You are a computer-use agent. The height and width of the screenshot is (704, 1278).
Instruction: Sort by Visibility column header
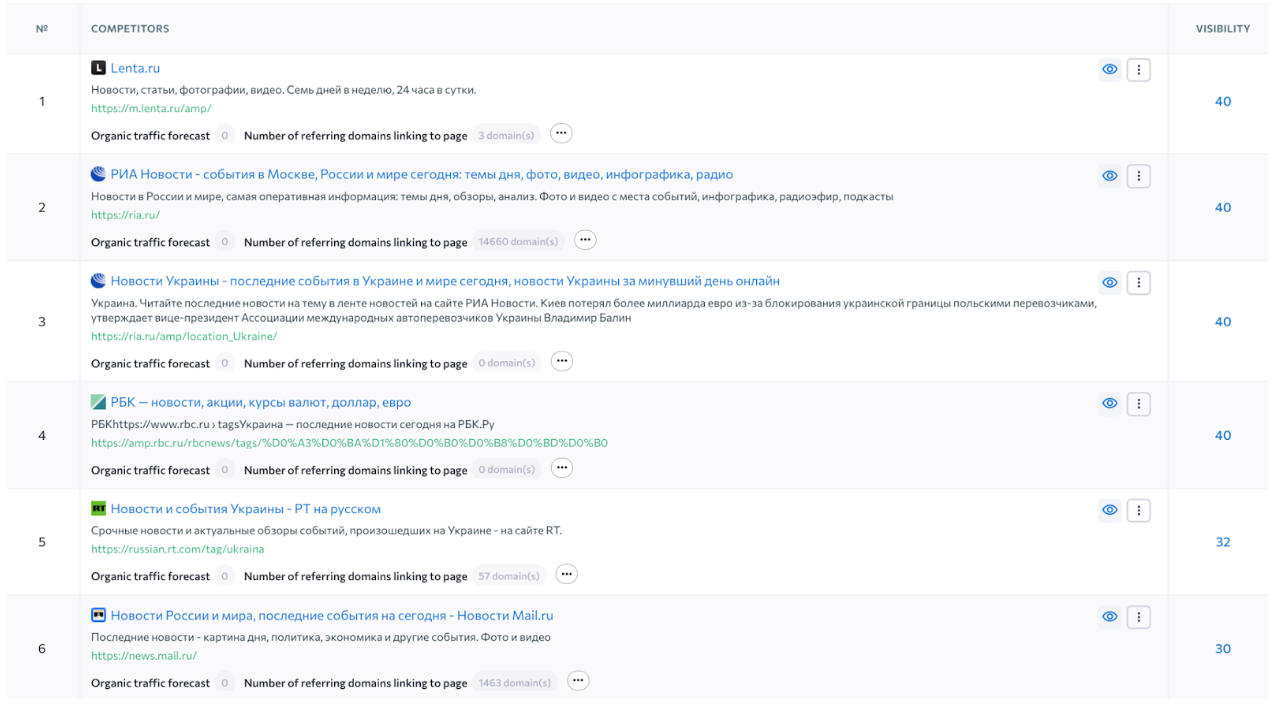(x=1222, y=29)
